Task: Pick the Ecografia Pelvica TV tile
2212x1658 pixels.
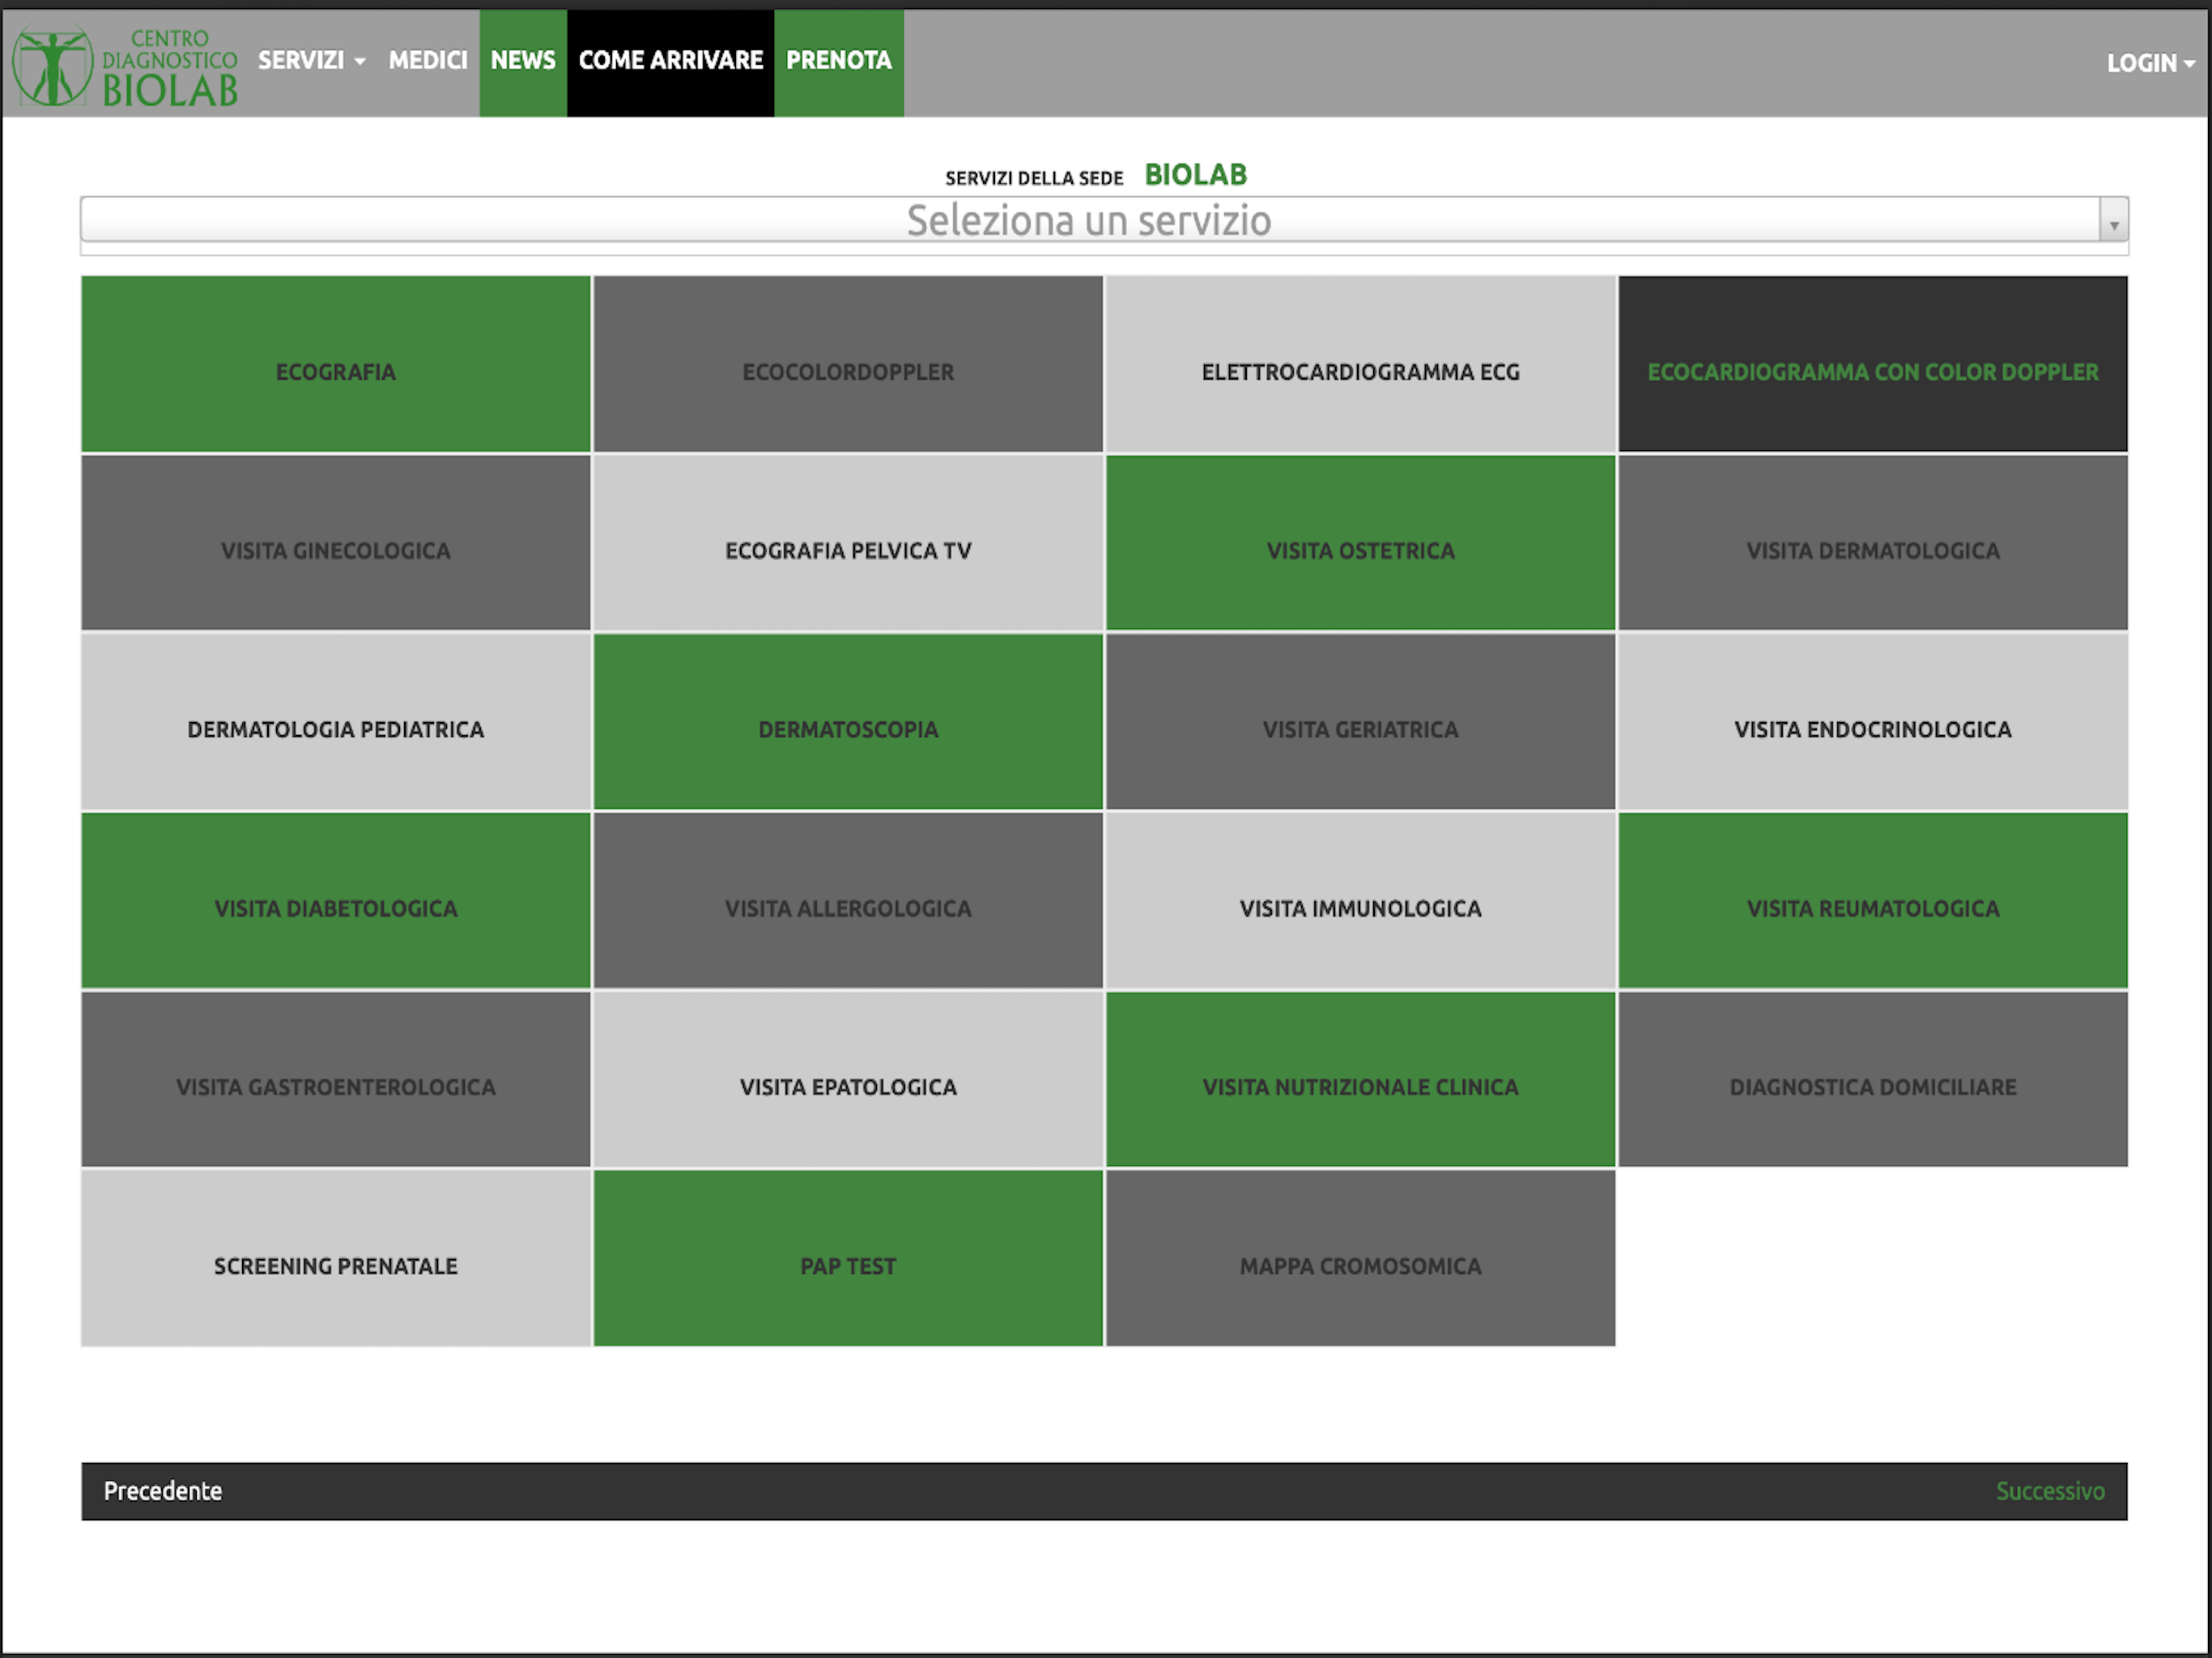Action: (x=848, y=543)
